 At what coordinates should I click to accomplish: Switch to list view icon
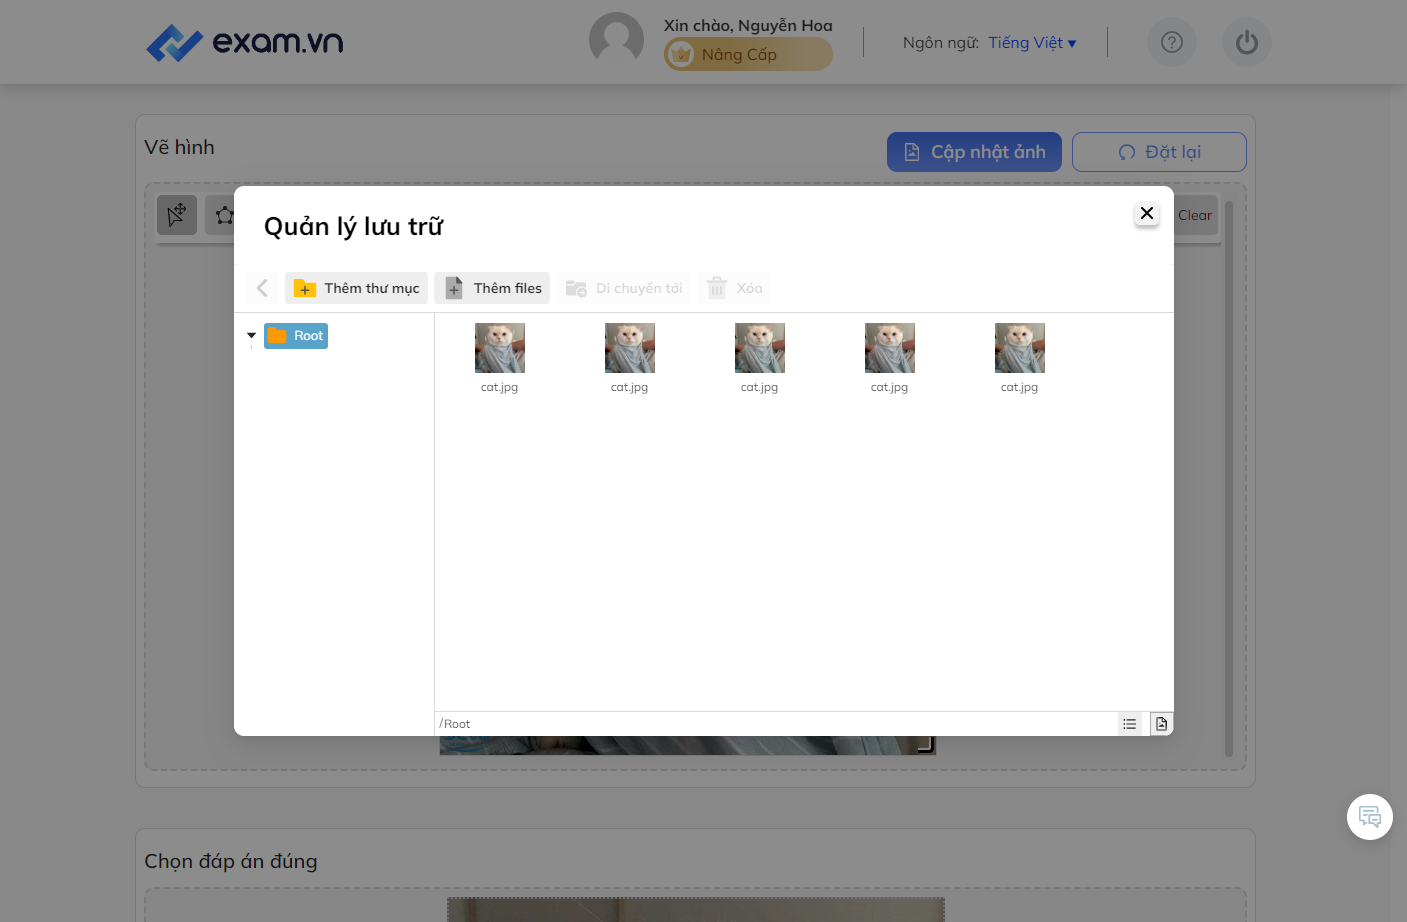[1130, 724]
